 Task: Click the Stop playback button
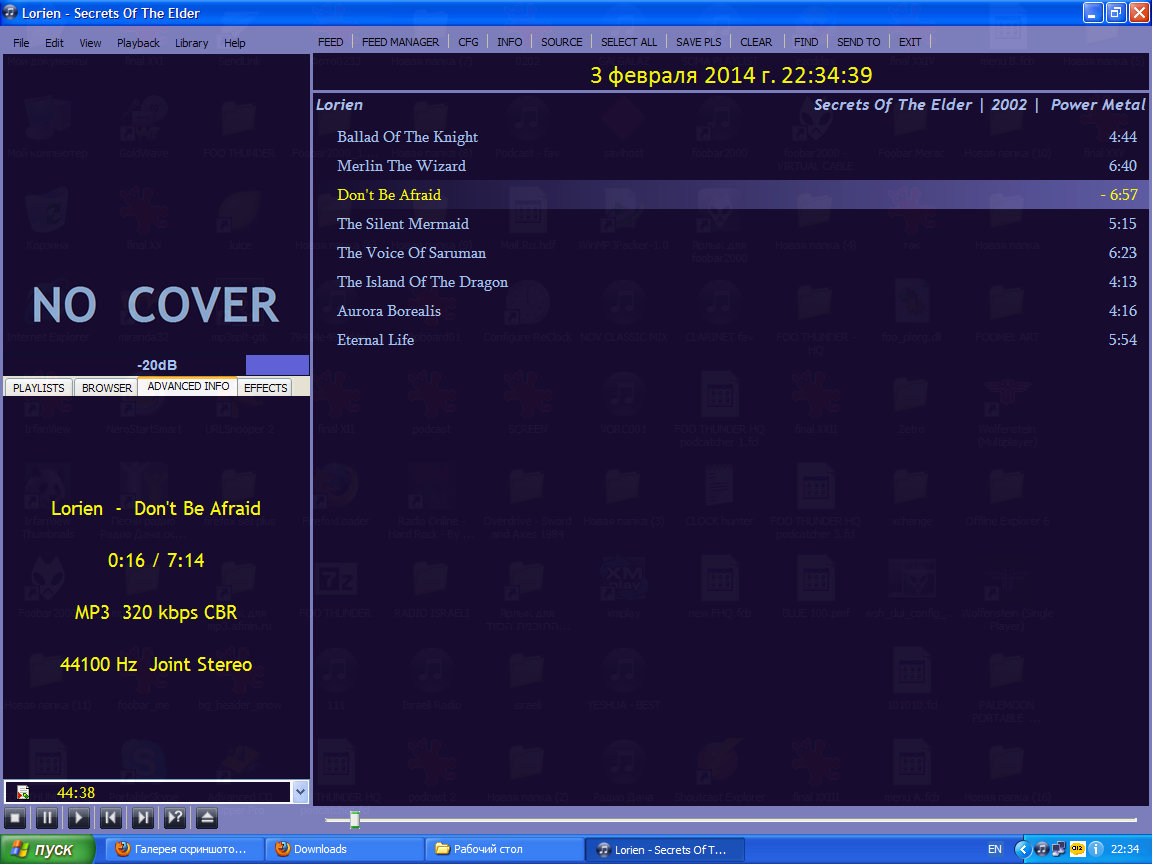(x=14, y=818)
